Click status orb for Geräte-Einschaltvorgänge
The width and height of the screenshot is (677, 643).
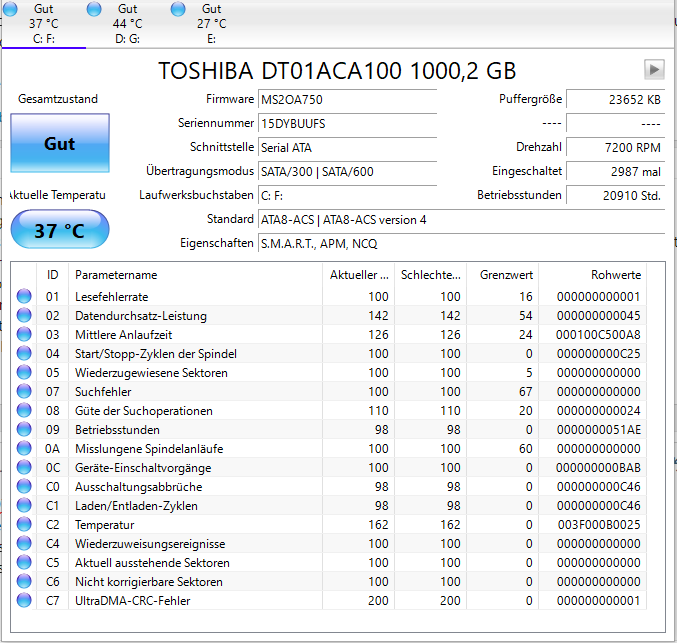click(x=24, y=467)
